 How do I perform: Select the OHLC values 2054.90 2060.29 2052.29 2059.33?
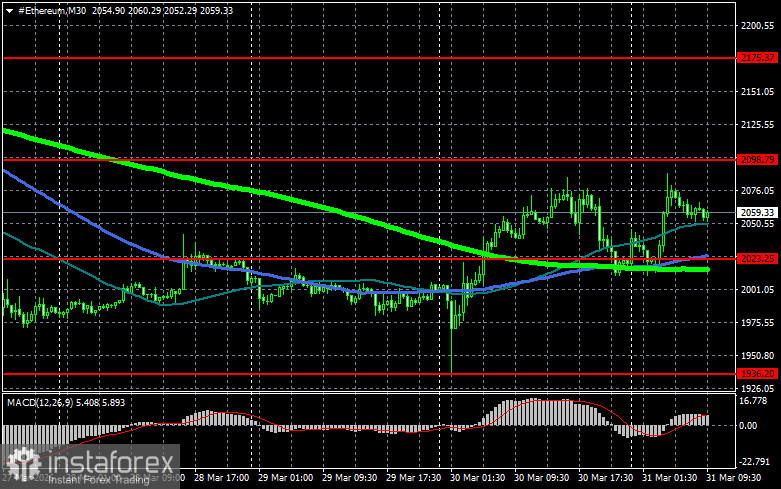click(162, 10)
